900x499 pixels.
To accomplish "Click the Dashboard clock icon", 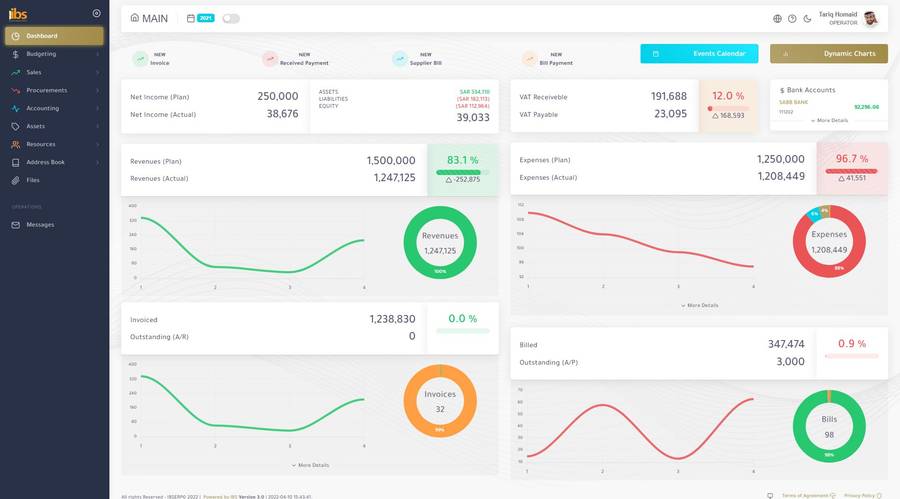I will click(x=15, y=36).
